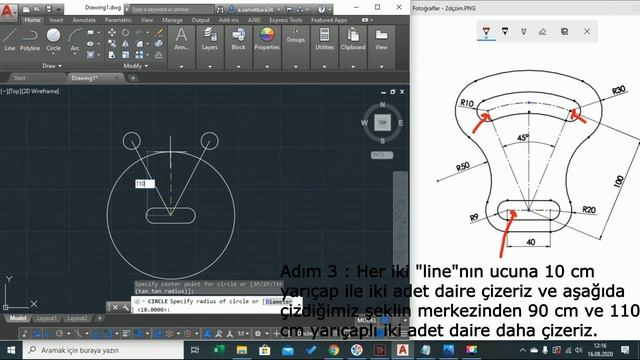
Task: Select the Circle tool in ribbon
Action: point(53,40)
